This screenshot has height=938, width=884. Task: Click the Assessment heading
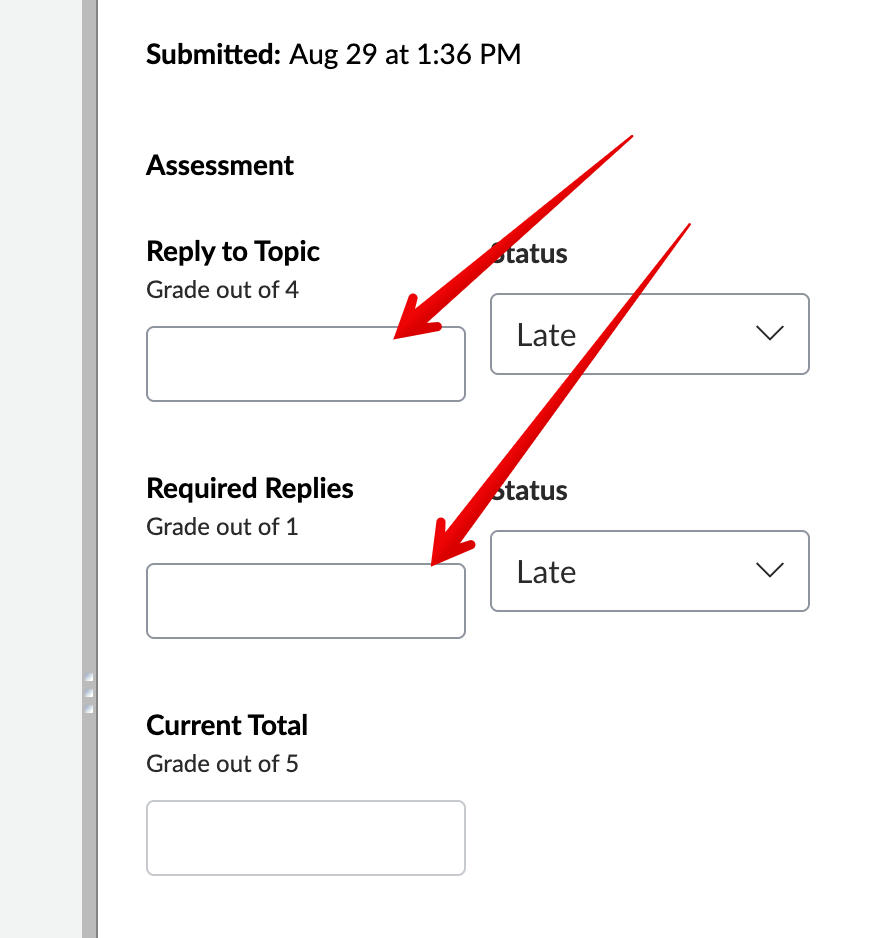tap(220, 165)
